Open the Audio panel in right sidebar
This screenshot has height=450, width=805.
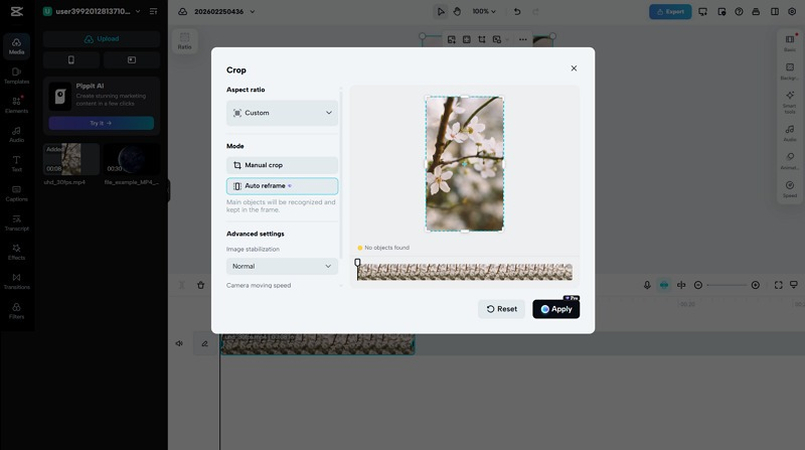[790, 133]
